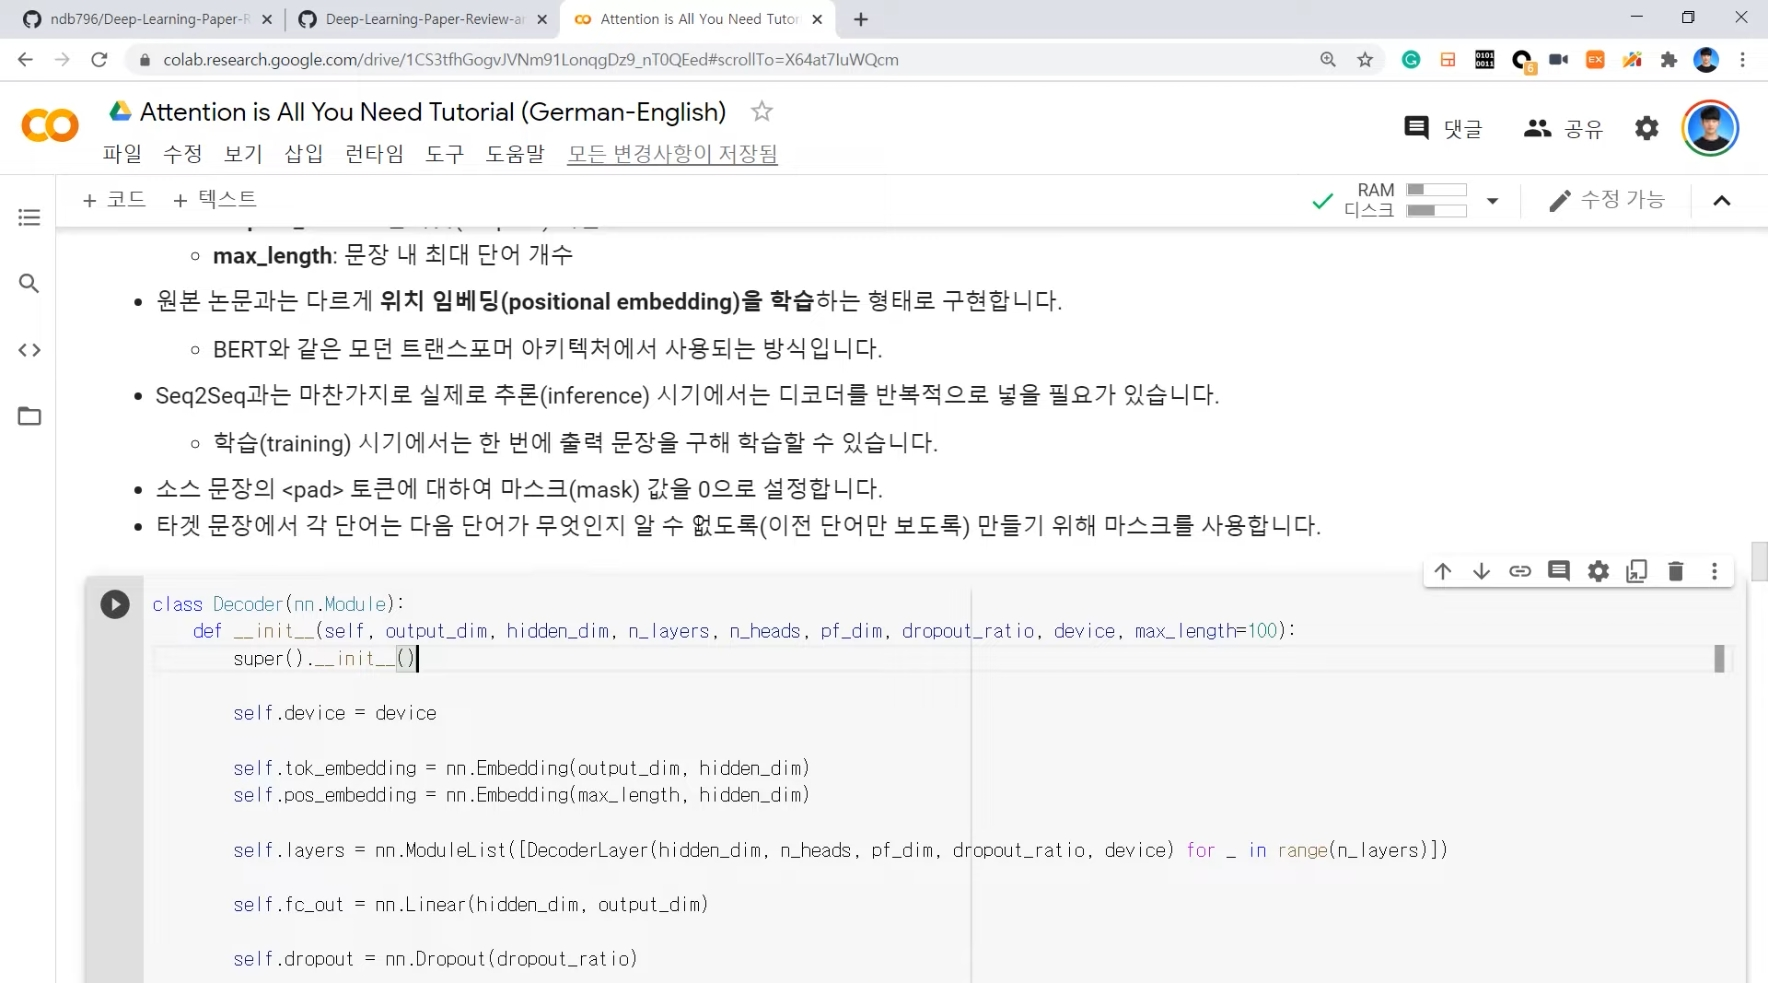
Task: Open the Google account avatar in Colab
Action: tap(1710, 128)
